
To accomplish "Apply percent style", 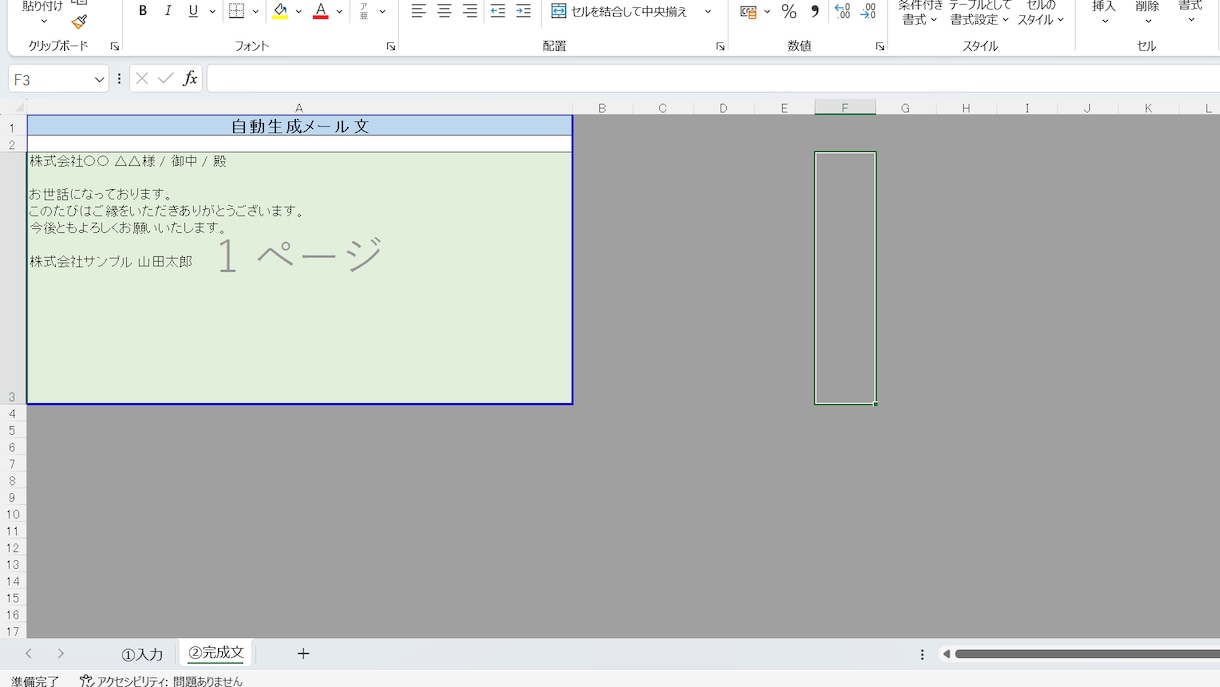I will pos(789,11).
